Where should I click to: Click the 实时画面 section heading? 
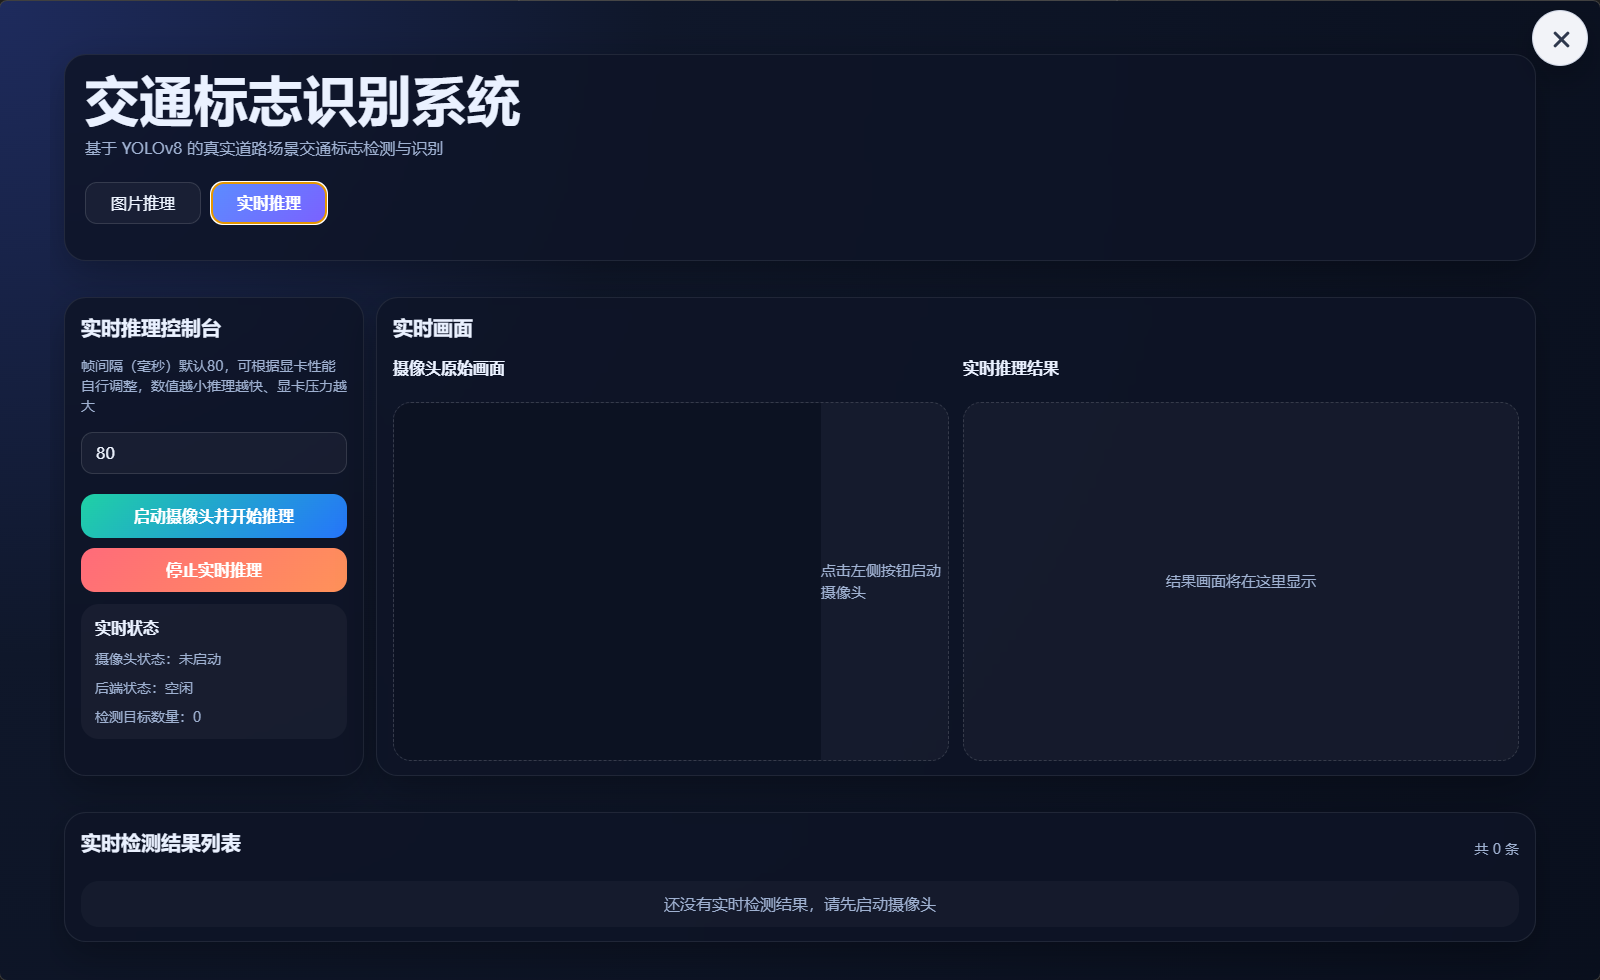[x=432, y=328]
